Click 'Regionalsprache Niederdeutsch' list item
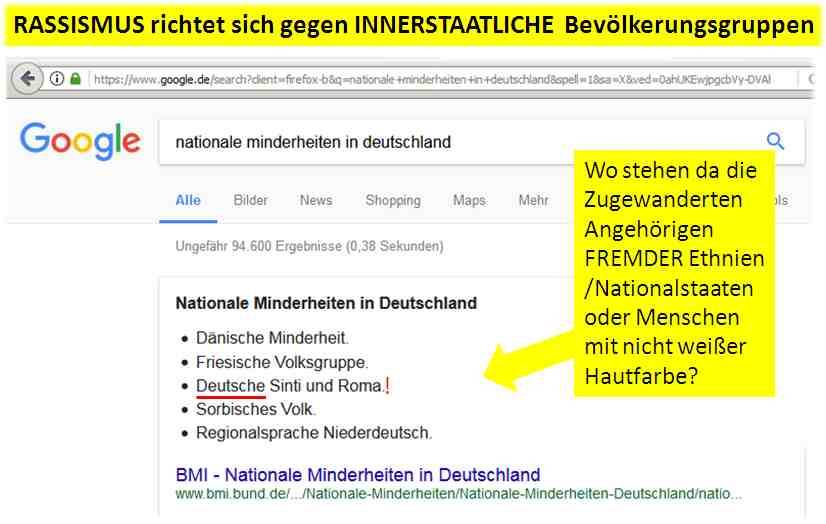The width and height of the screenshot is (826, 524). click(314, 433)
